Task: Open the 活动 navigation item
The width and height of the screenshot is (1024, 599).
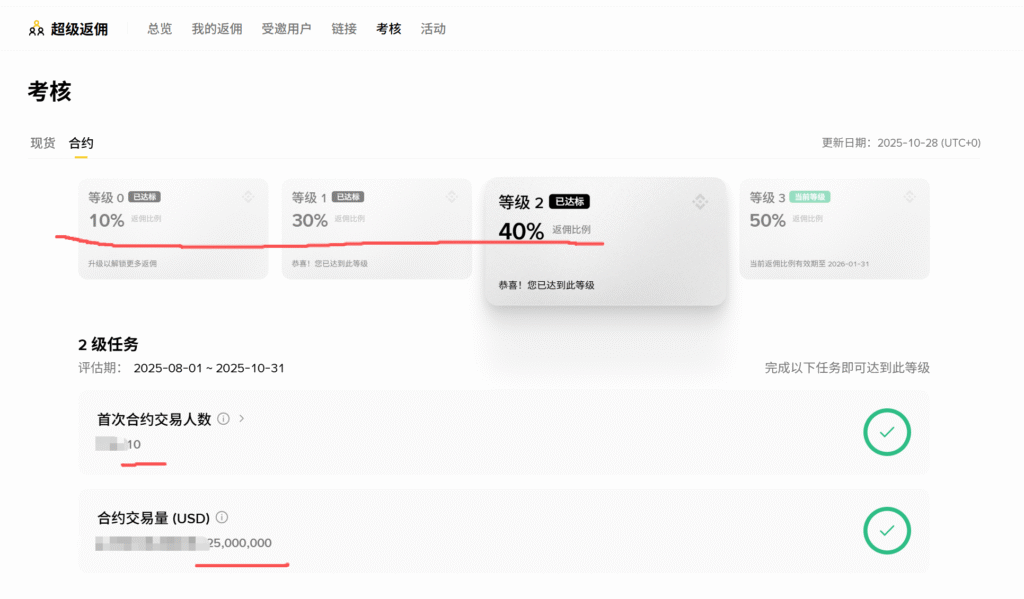Action: pos(433,29)
